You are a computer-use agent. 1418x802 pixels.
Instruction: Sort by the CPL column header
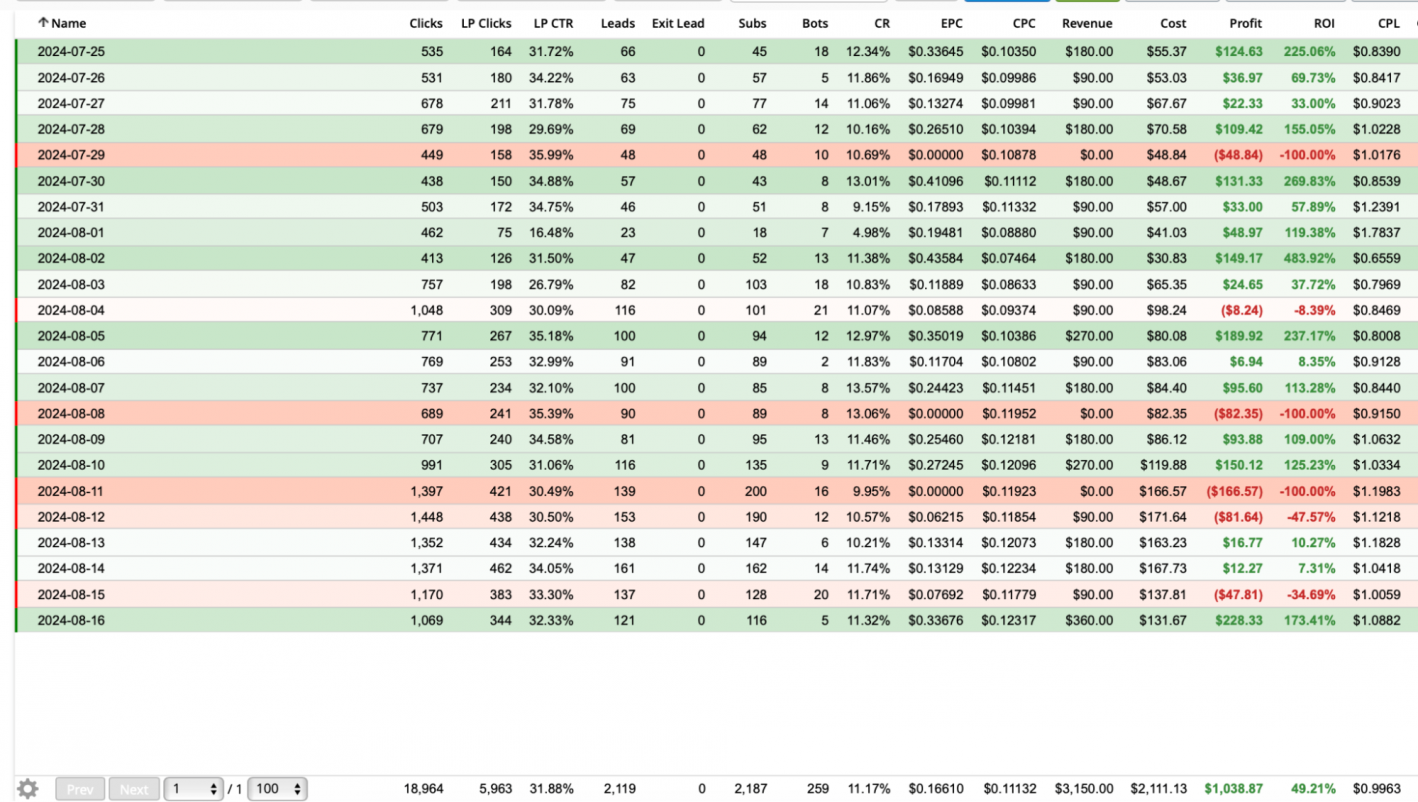coord(1388,23)
